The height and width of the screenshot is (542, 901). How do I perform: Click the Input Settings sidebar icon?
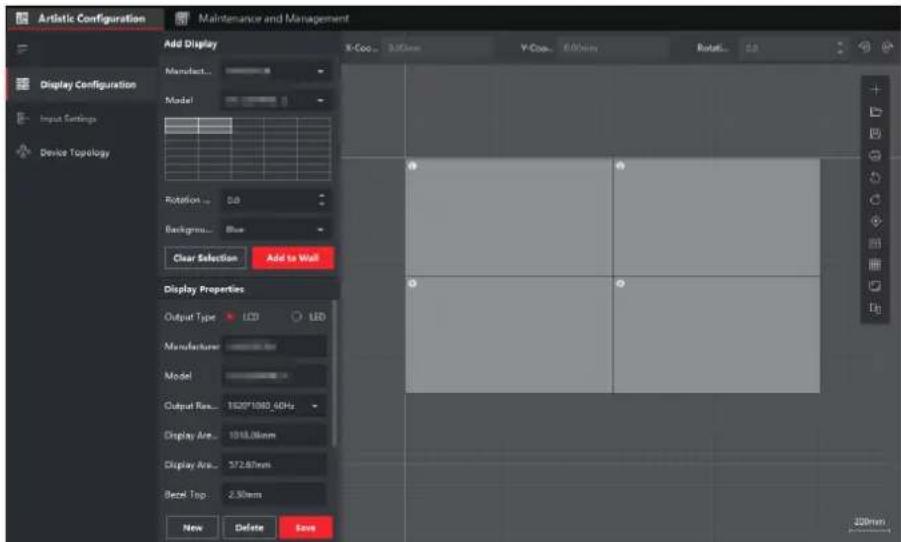[22, 118]
